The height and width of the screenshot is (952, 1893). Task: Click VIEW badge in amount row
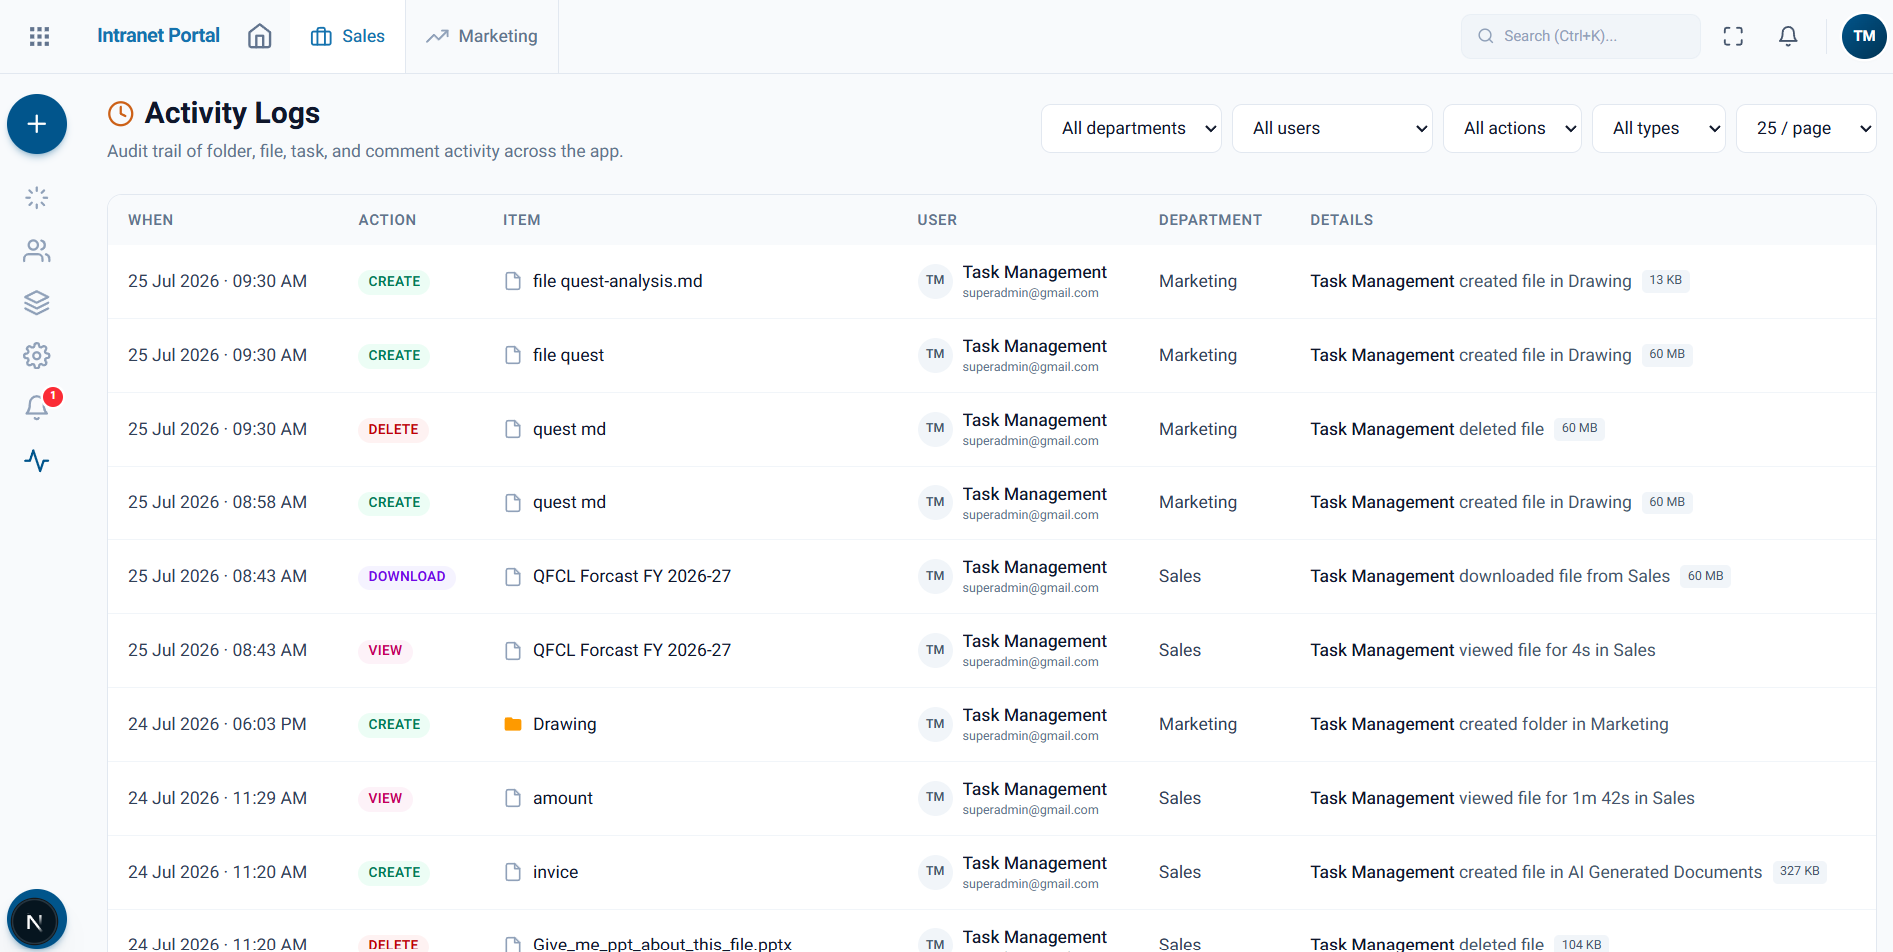point(385,798)
